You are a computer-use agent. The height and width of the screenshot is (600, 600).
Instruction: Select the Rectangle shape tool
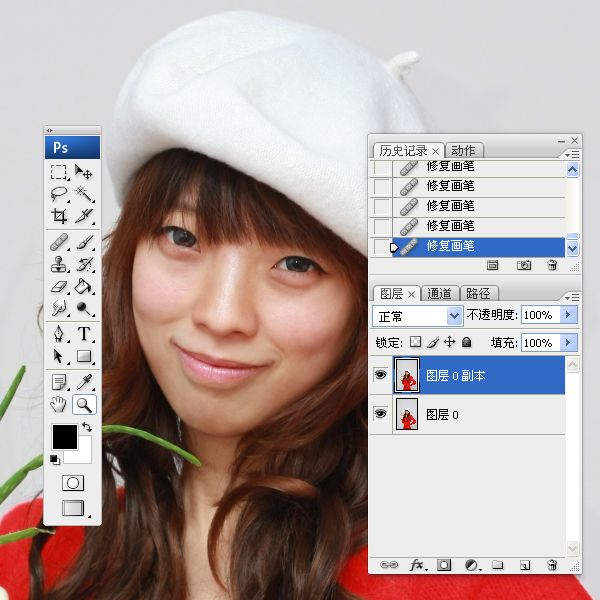point(83,356)
